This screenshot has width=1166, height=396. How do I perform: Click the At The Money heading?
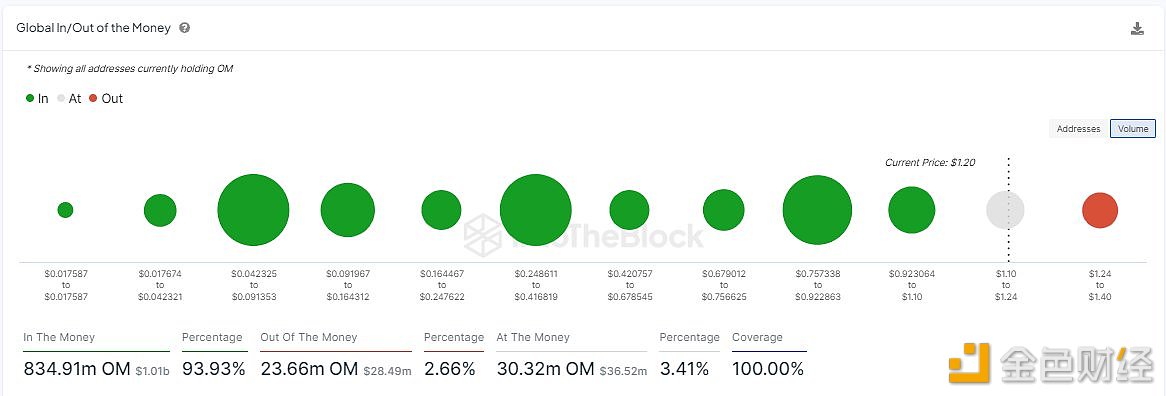pyautogui.click(x=533, y=337)
